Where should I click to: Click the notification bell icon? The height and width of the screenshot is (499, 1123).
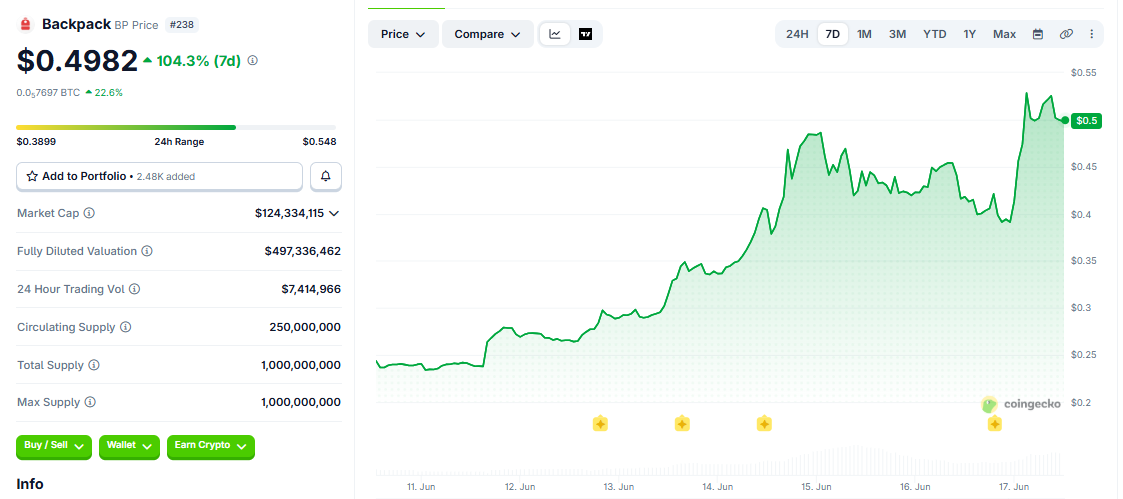click(326, 176)
